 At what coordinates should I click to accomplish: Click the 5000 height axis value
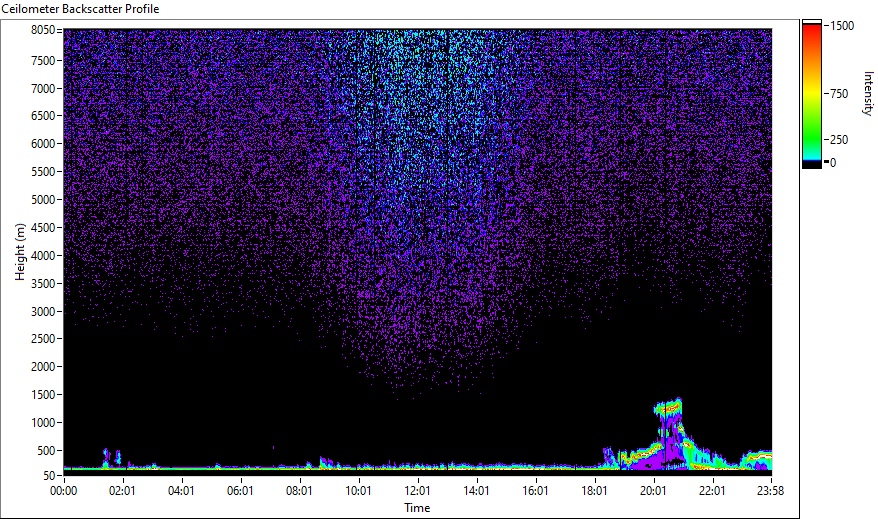pos(43,200)
